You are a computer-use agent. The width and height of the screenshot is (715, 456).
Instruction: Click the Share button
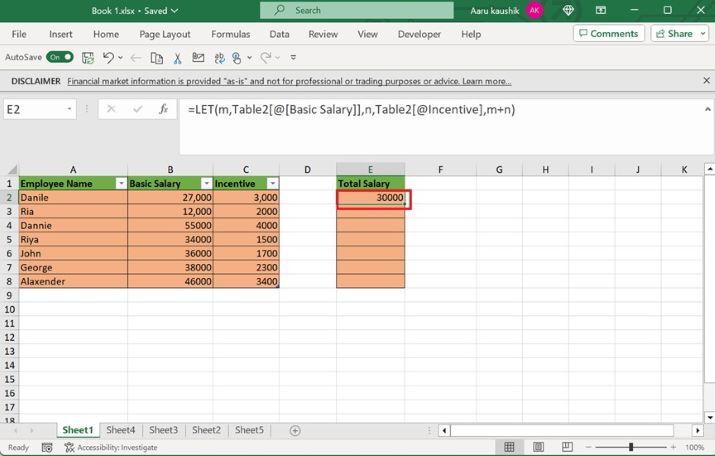[679, 33]
